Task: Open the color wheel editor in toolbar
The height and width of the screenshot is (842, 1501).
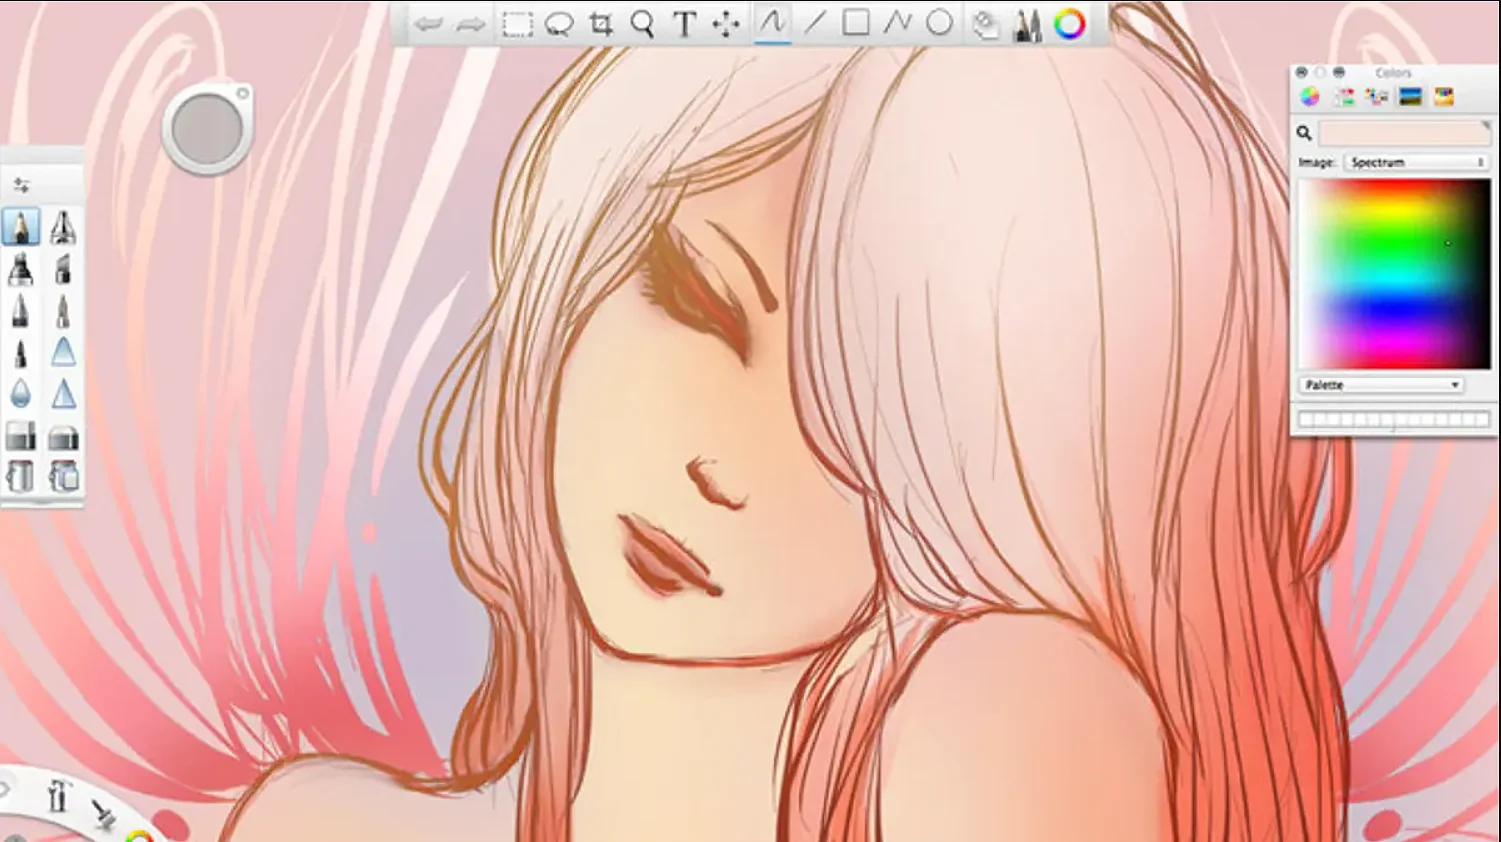Action: pyautogui.click(x=1070, y=24)
